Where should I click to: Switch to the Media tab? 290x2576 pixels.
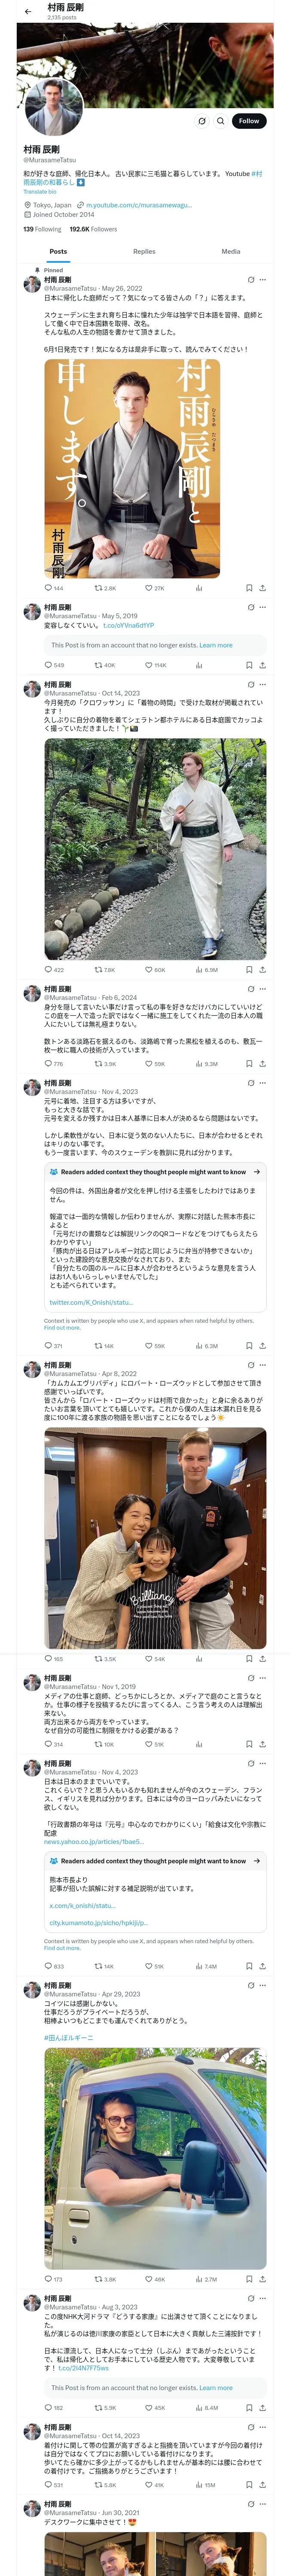[x=230, y=252]
